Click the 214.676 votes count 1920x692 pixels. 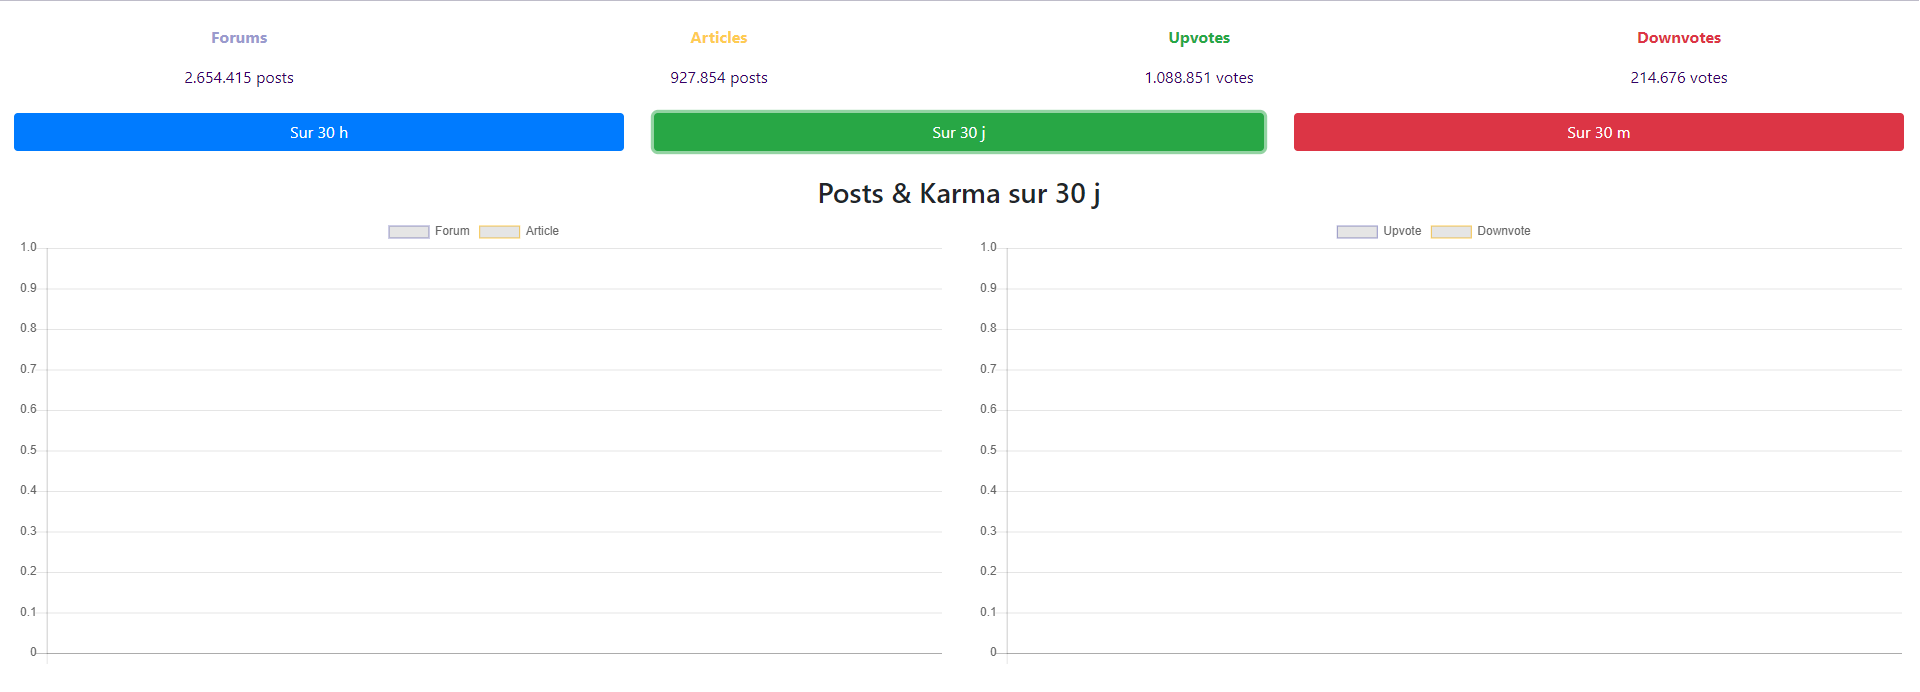pyautogui.click(x=1678, y=78)
